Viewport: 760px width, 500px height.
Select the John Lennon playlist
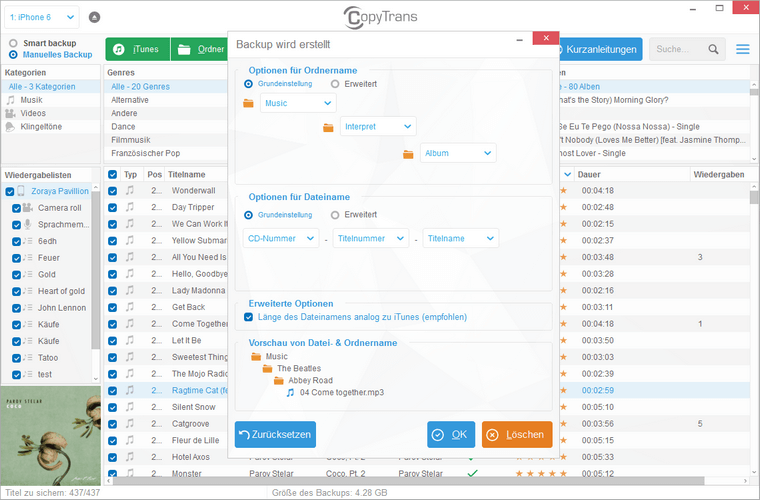coord(62,308)
